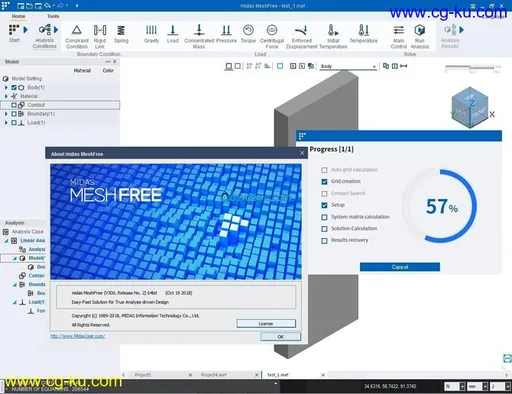Click the Model Setting icon in the Model tree
512x394 pixels.
(x=5, y=79)
